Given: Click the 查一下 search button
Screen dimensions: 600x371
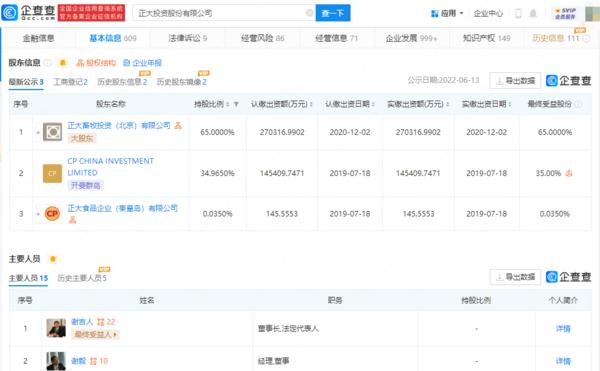Looking at the screenshot, I should tap(333, 13).
